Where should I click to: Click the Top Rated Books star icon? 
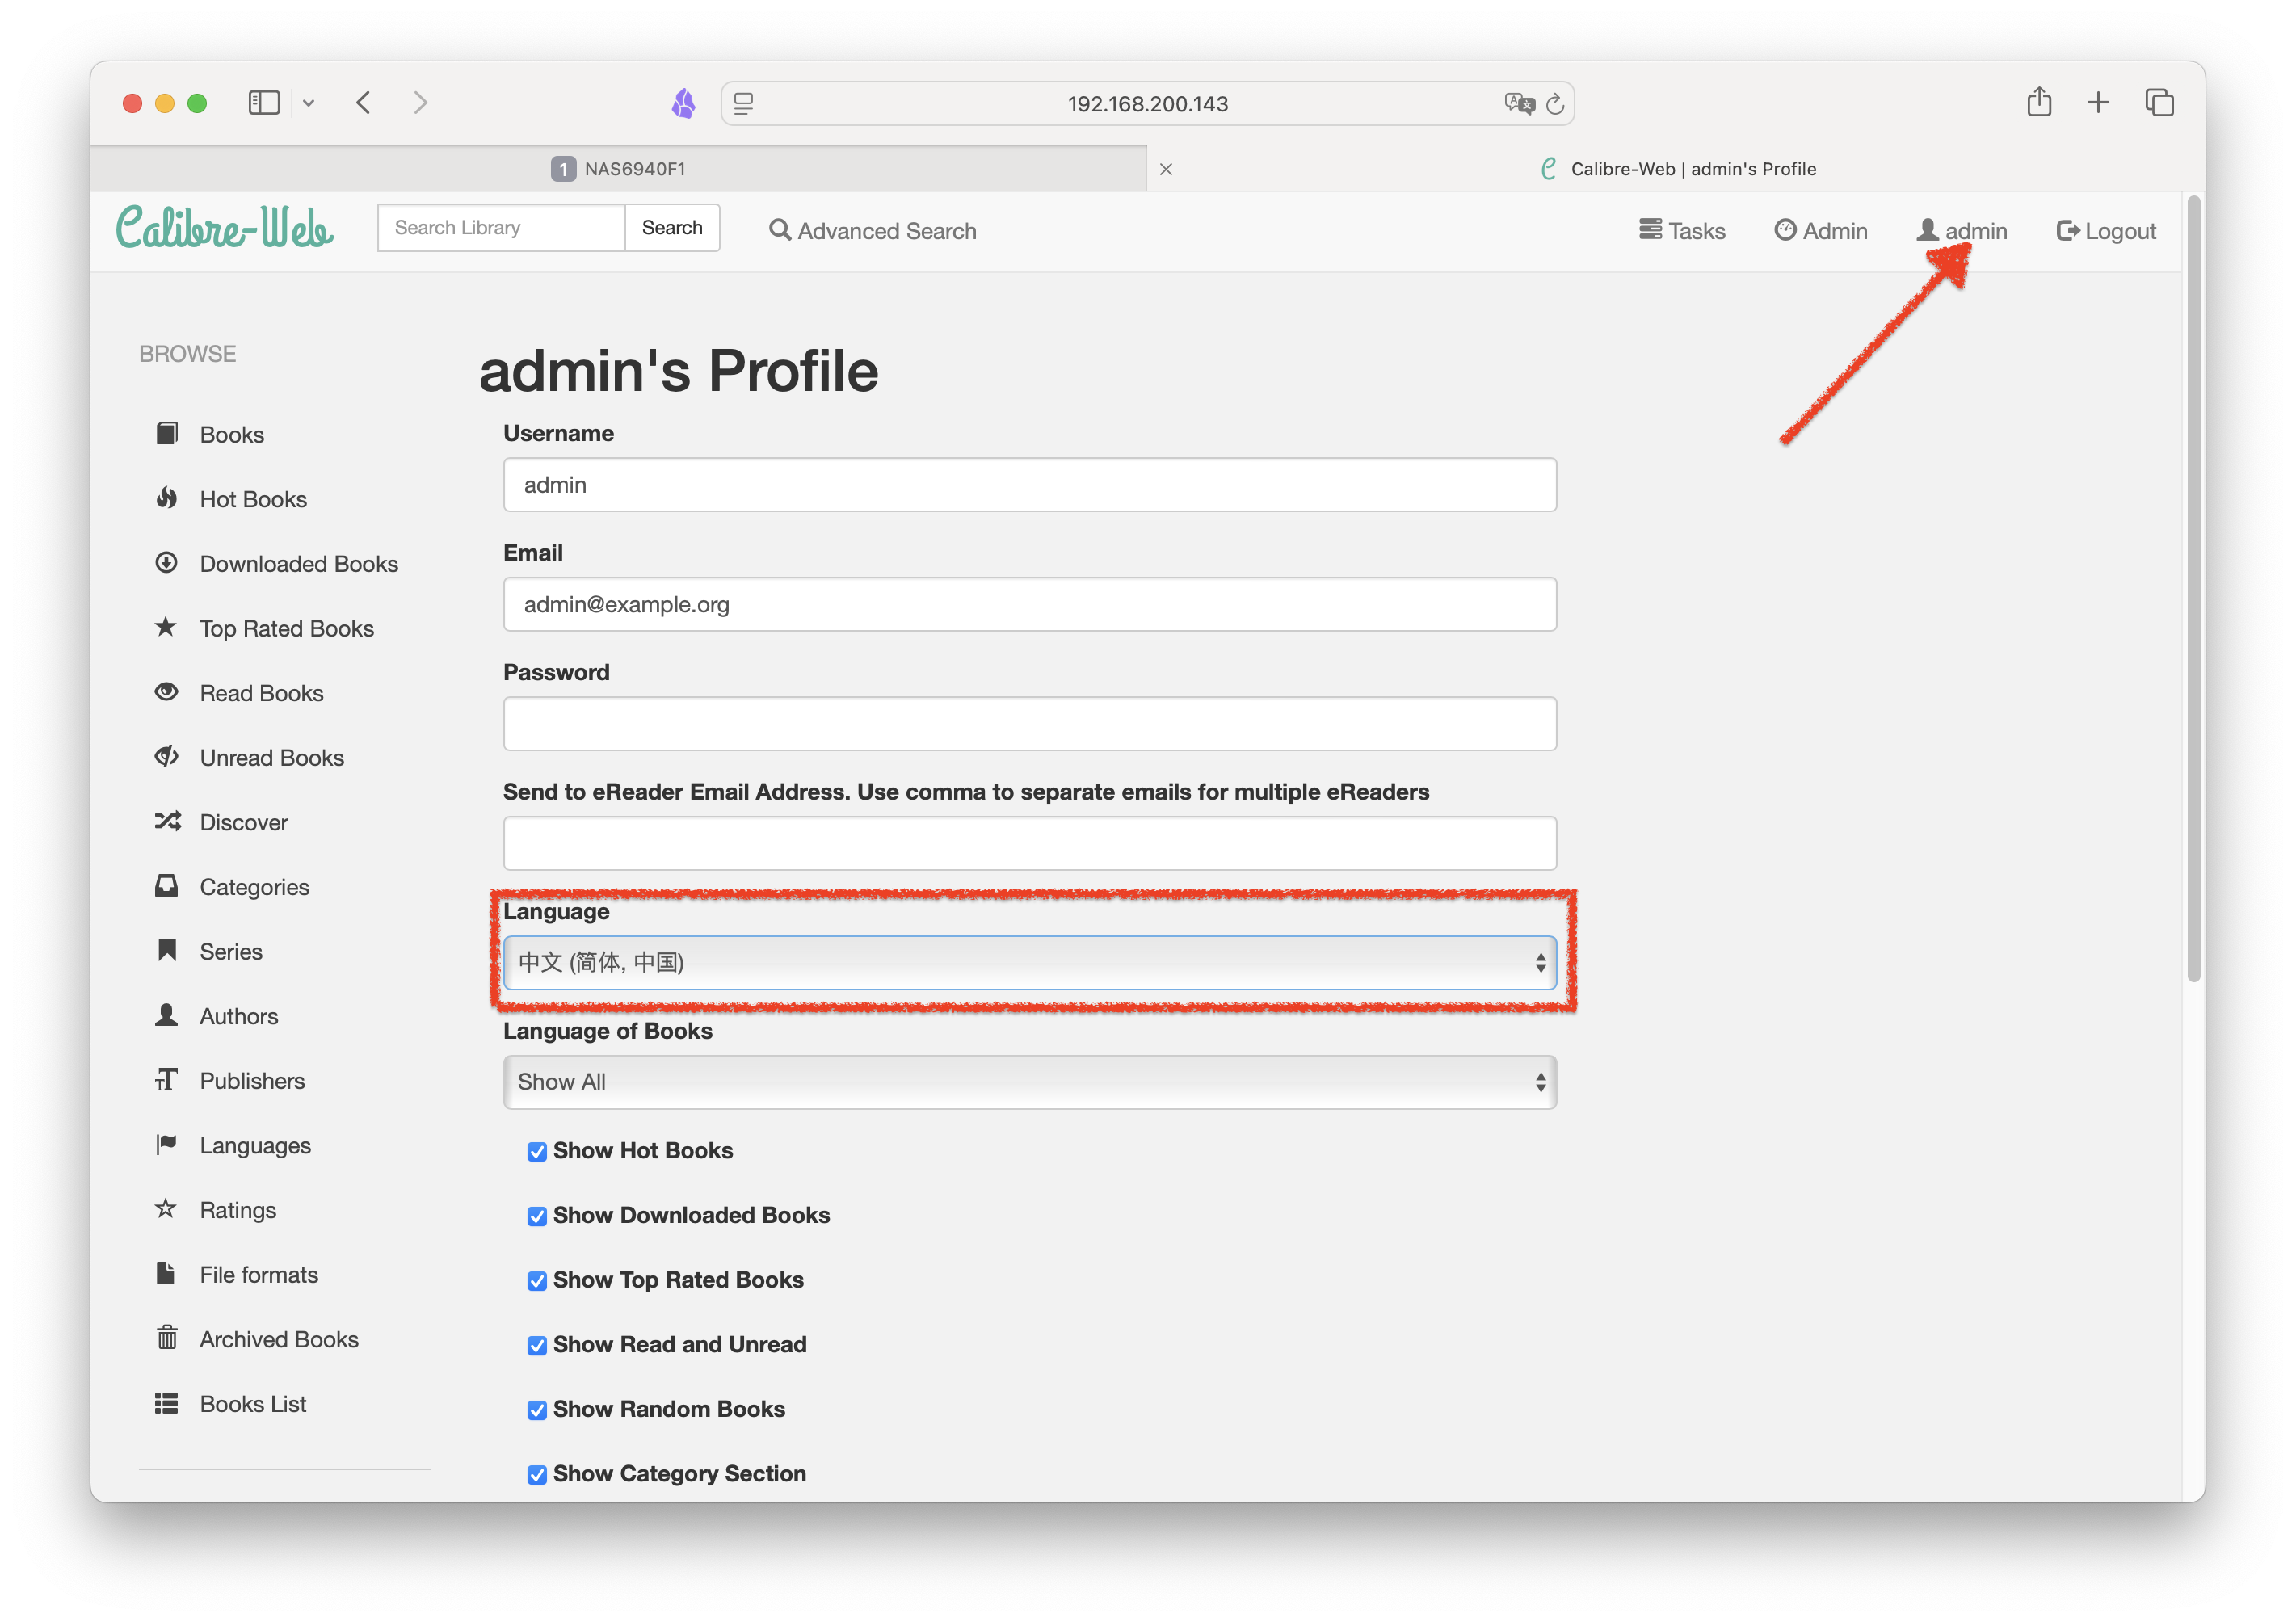point(166,627)
